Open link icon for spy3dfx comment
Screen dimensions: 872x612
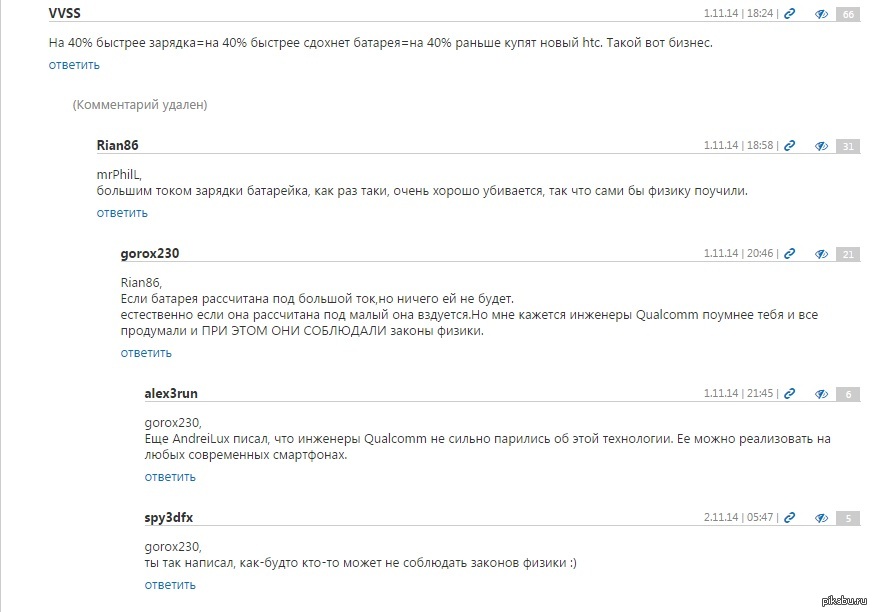coord(790,518)
